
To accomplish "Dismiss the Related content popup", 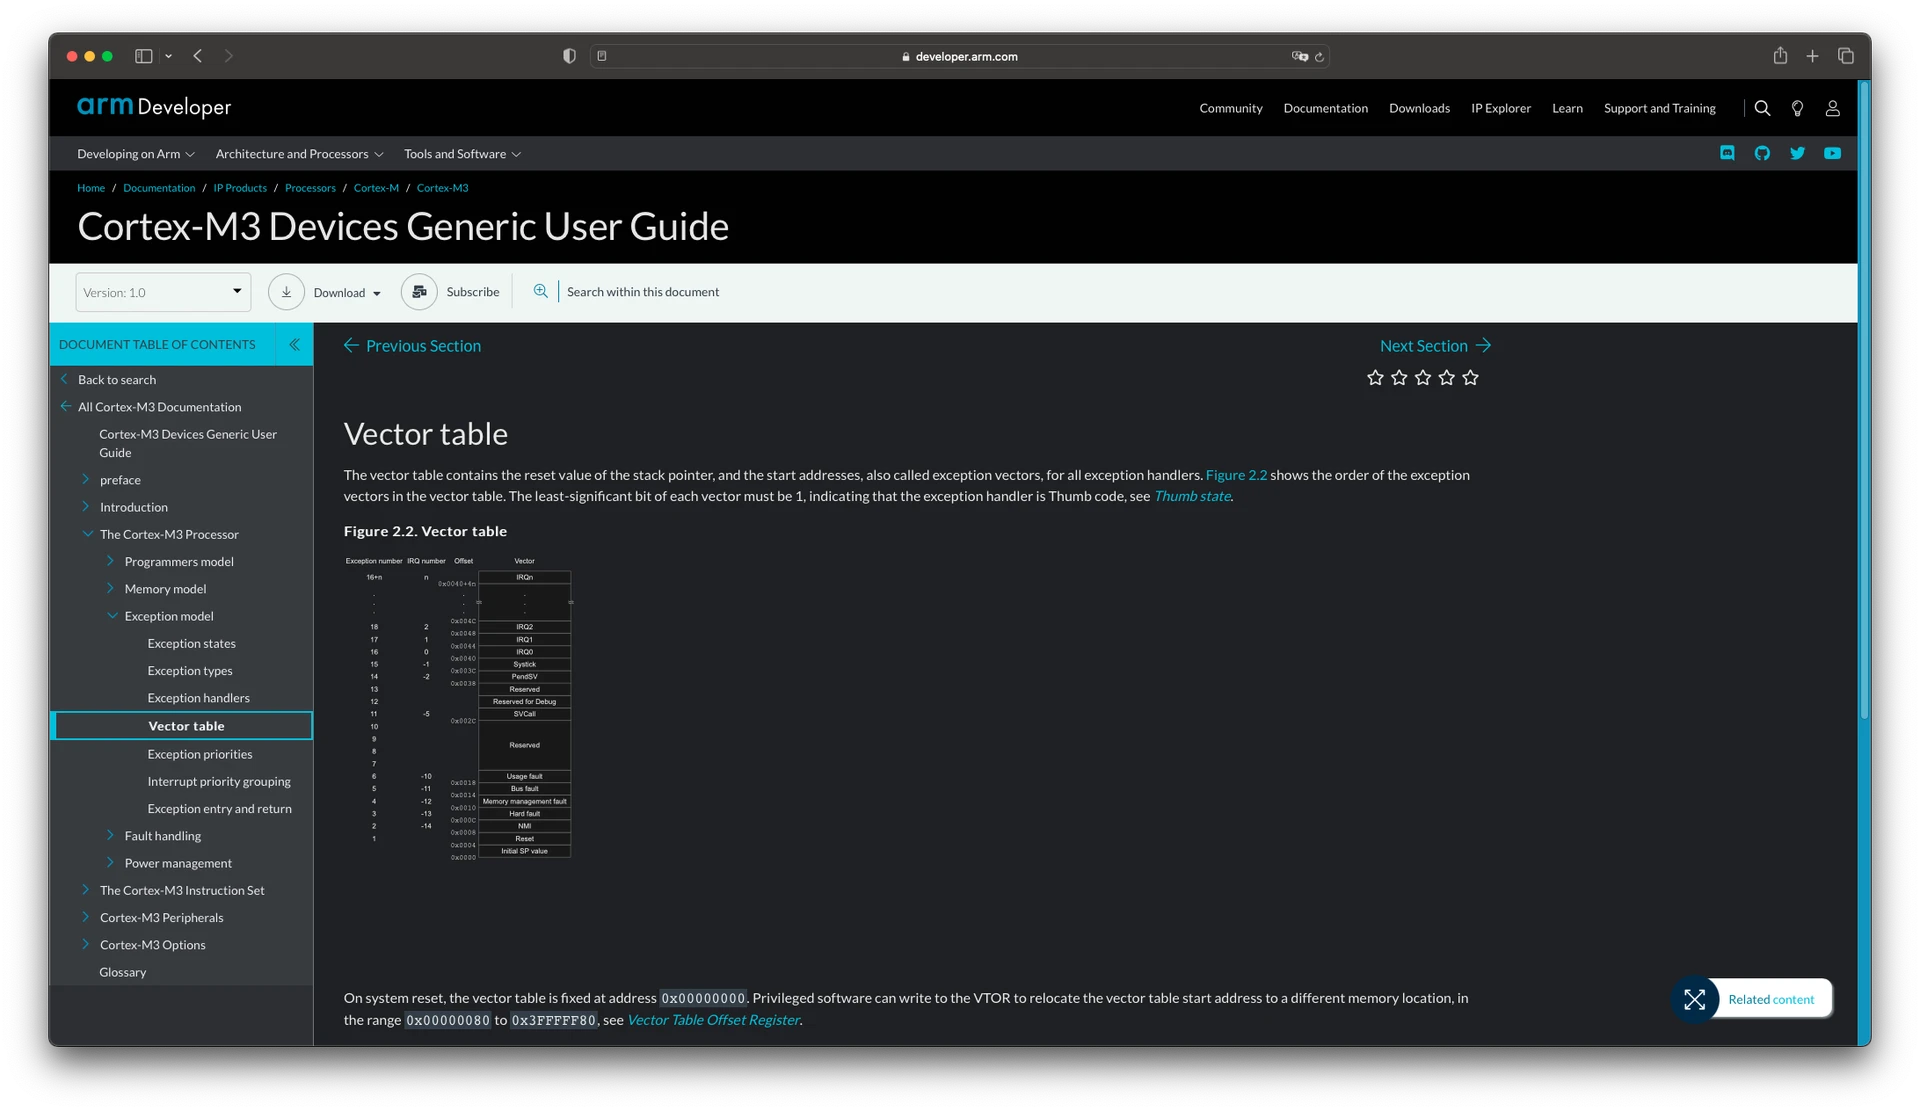I will [x=1695, y=999].
